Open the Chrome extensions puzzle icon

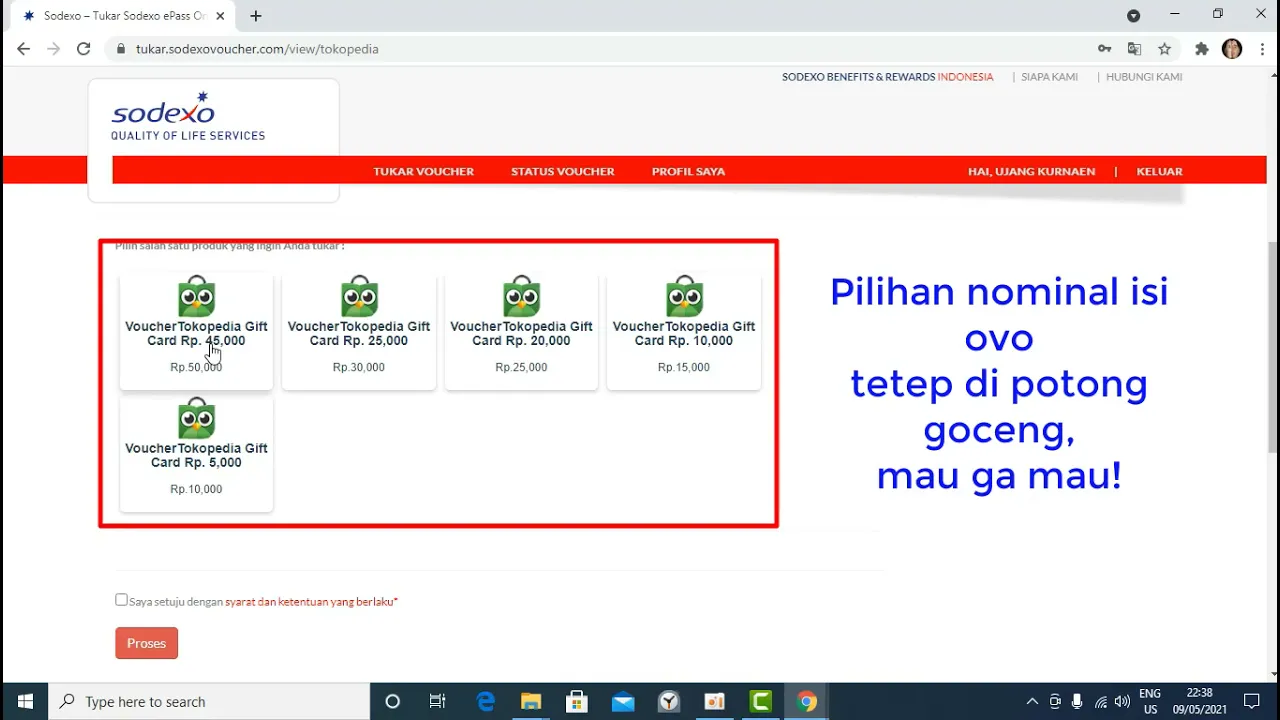coord(1202,49)
